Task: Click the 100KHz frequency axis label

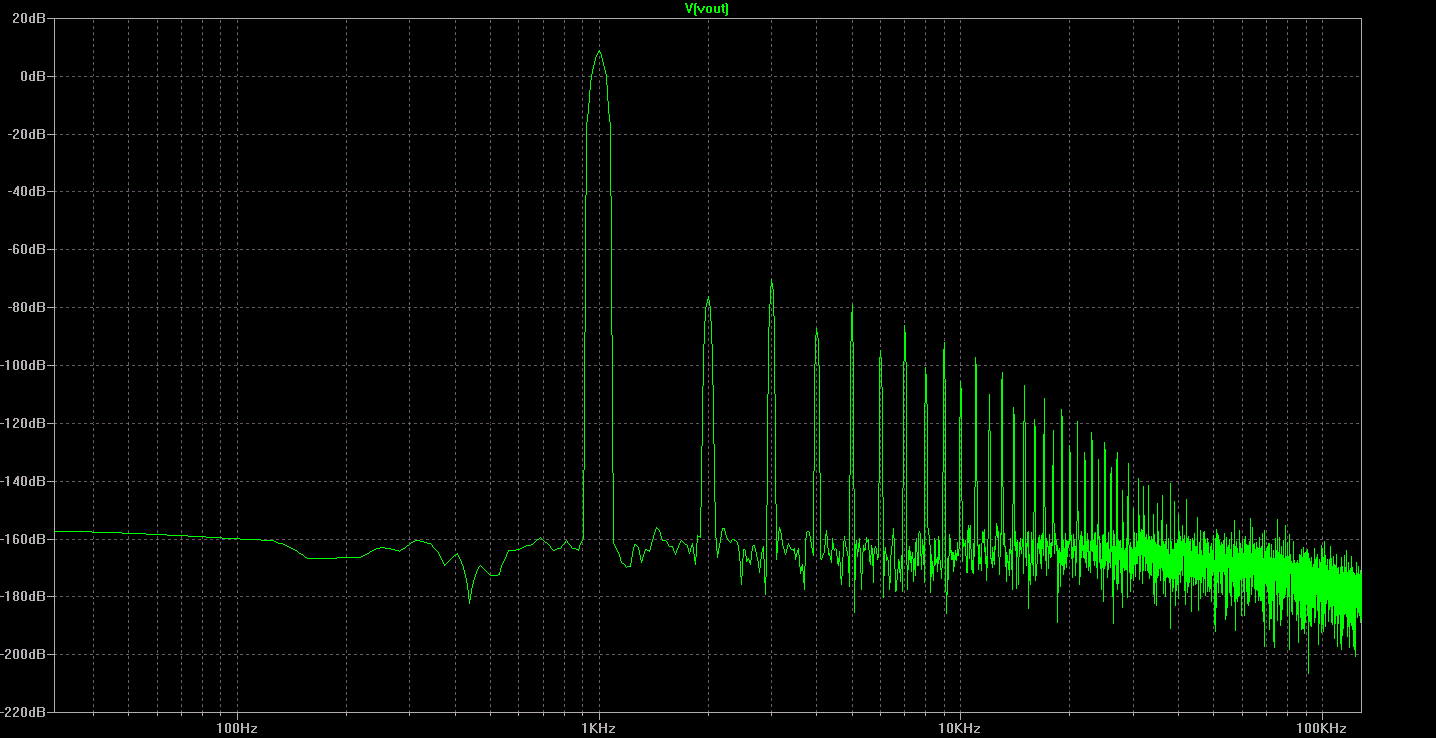Action: coord(1321,728)
